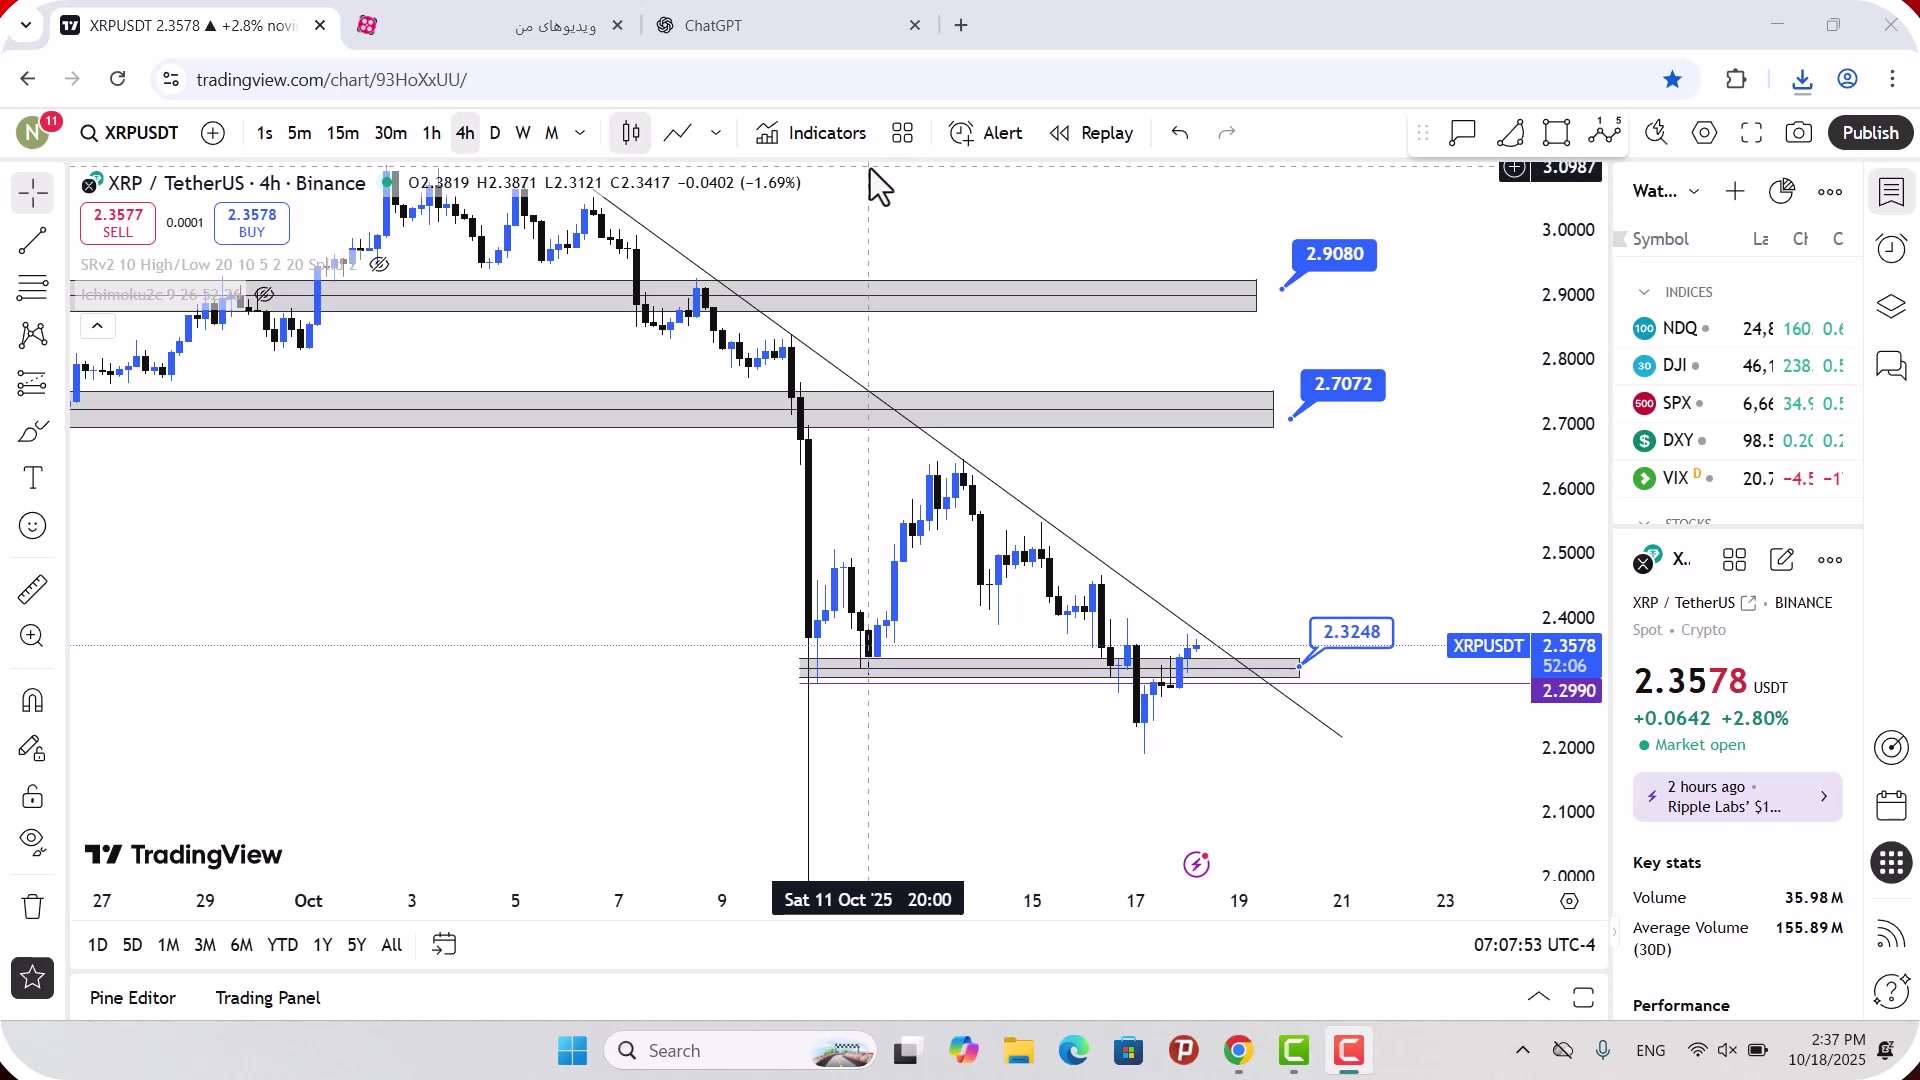
Task: Open Indicators dialog
Action: (810, 133)
